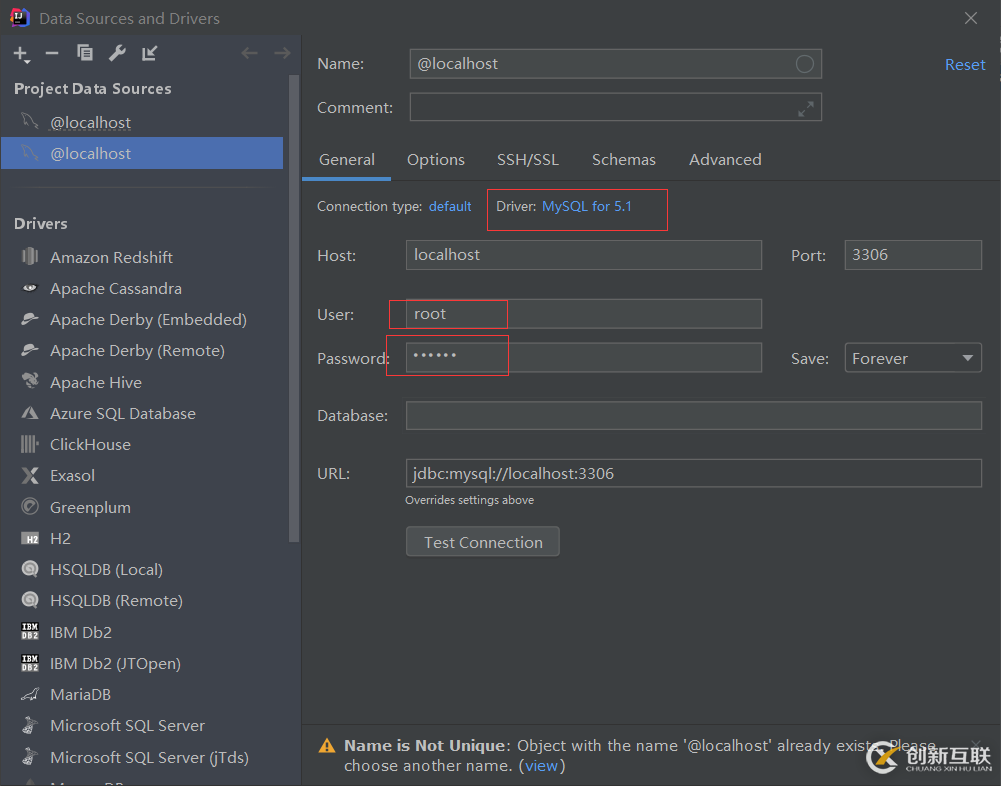The image size is (1001, 786).
Task: Click the Greenplum driver icon
Action: [x=30, y=507]
